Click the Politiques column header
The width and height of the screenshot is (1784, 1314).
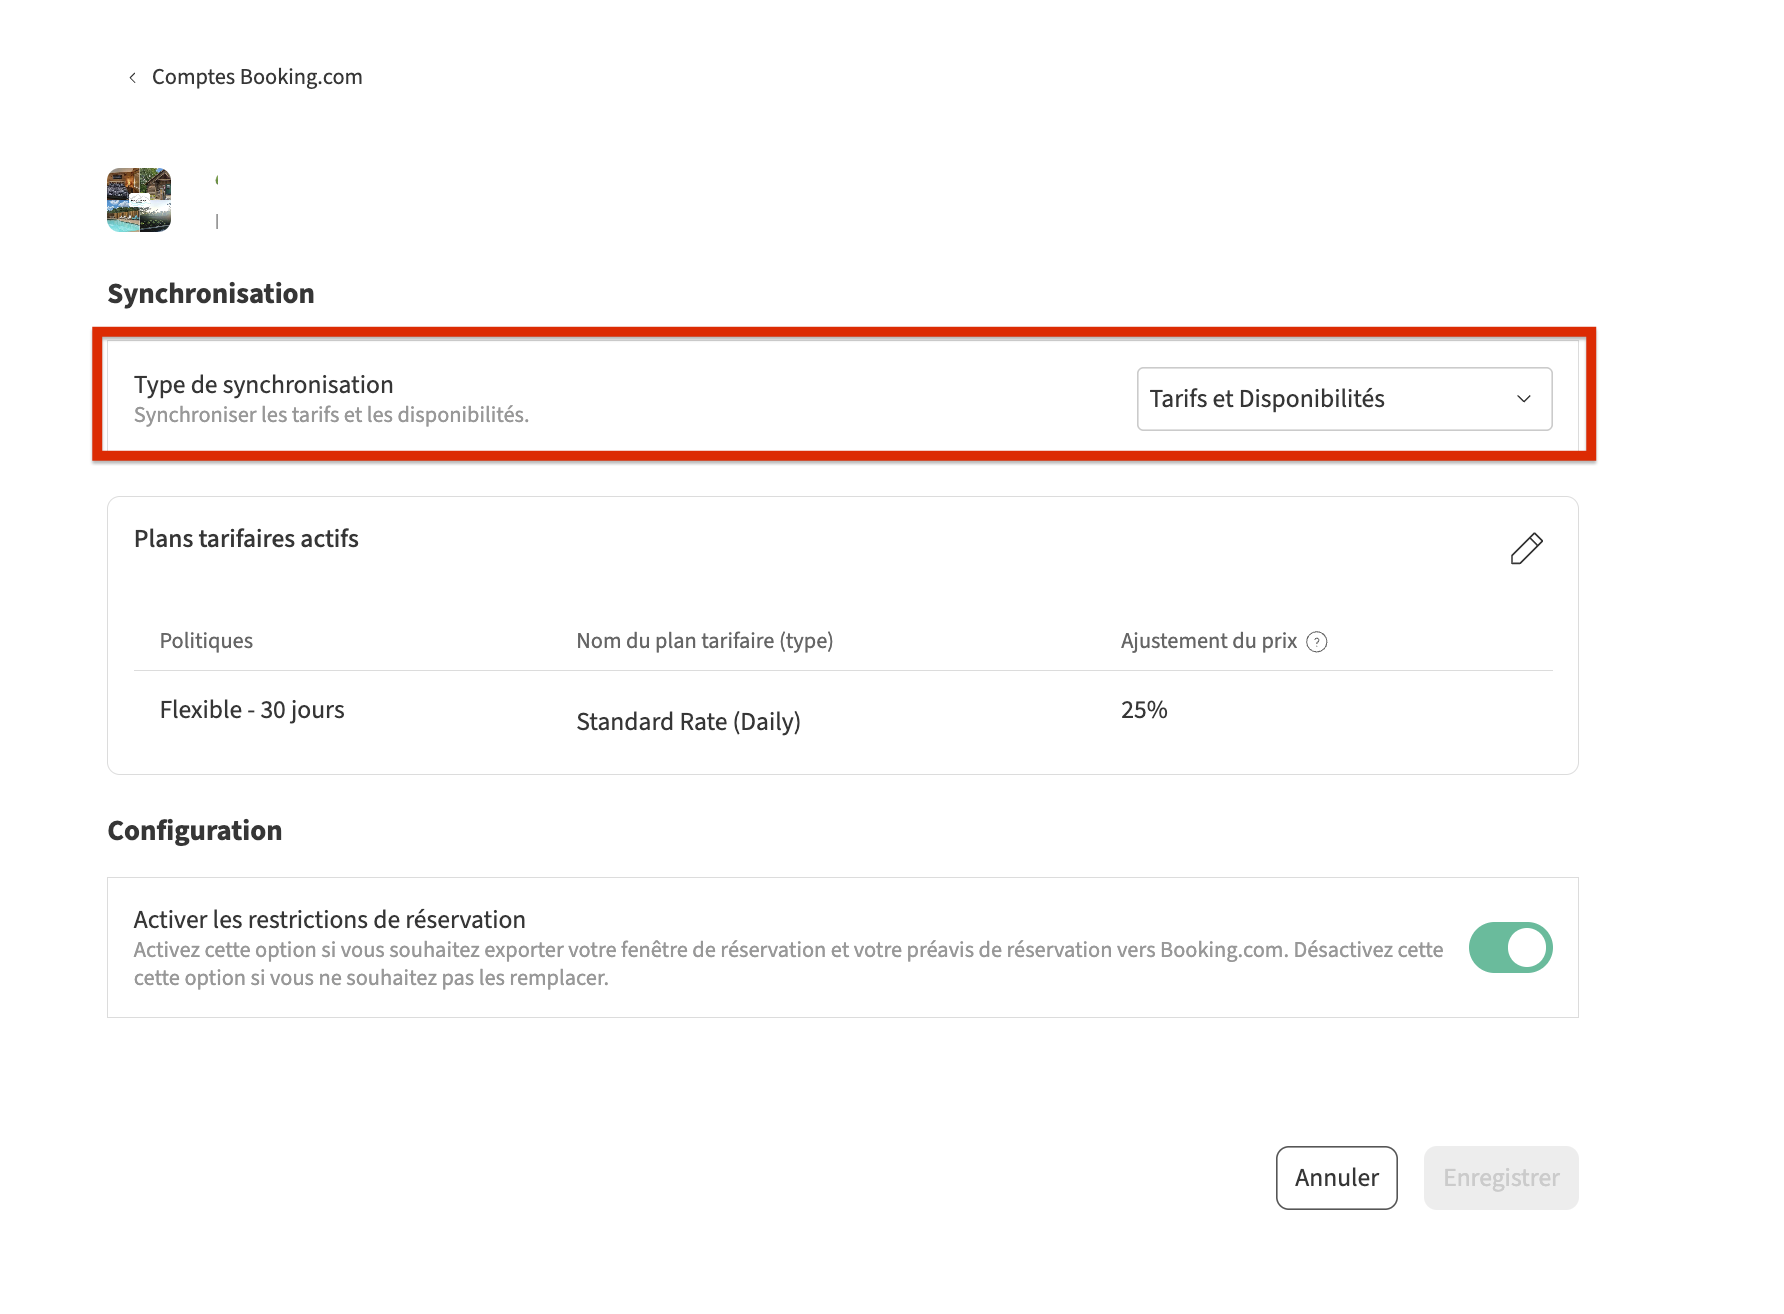[x=206, y=641]
